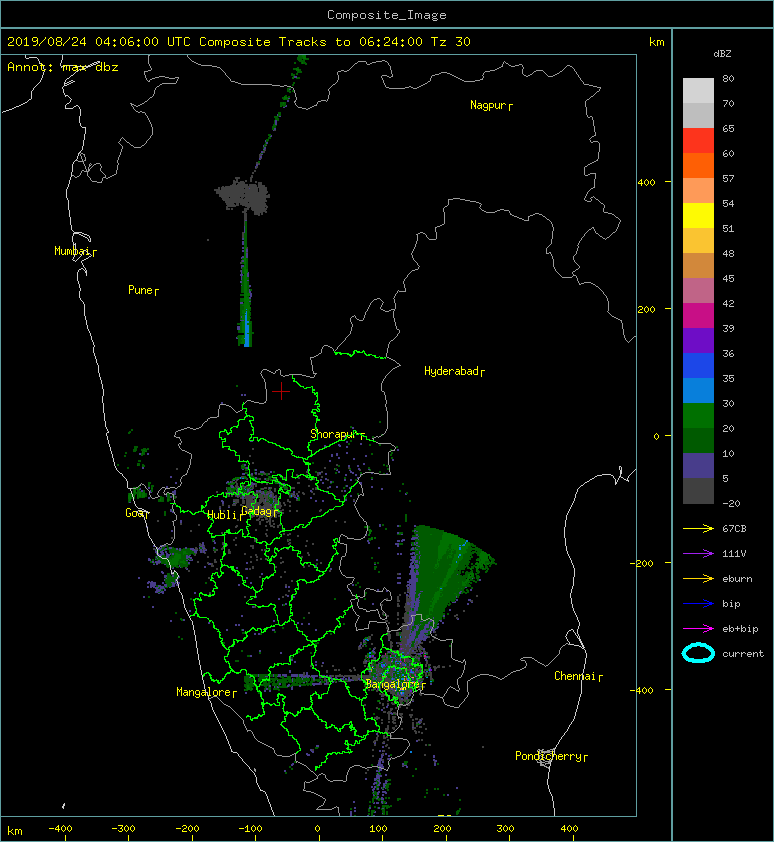The image size is (774, 842).
Task: Select the Hyderabad city label
Action: pos(451,371)
